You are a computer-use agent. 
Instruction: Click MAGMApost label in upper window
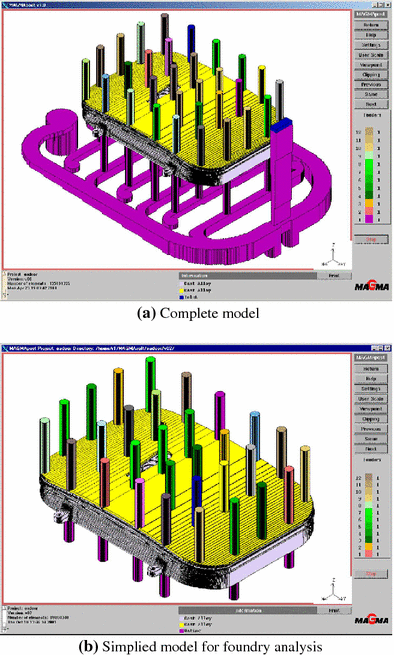click(371, 14)
